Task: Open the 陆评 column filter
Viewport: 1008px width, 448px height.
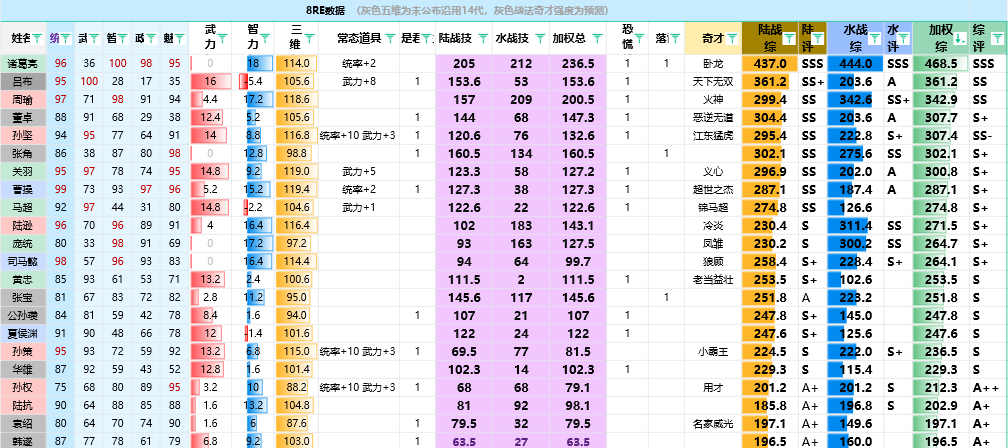Action: tap(818, 39)
